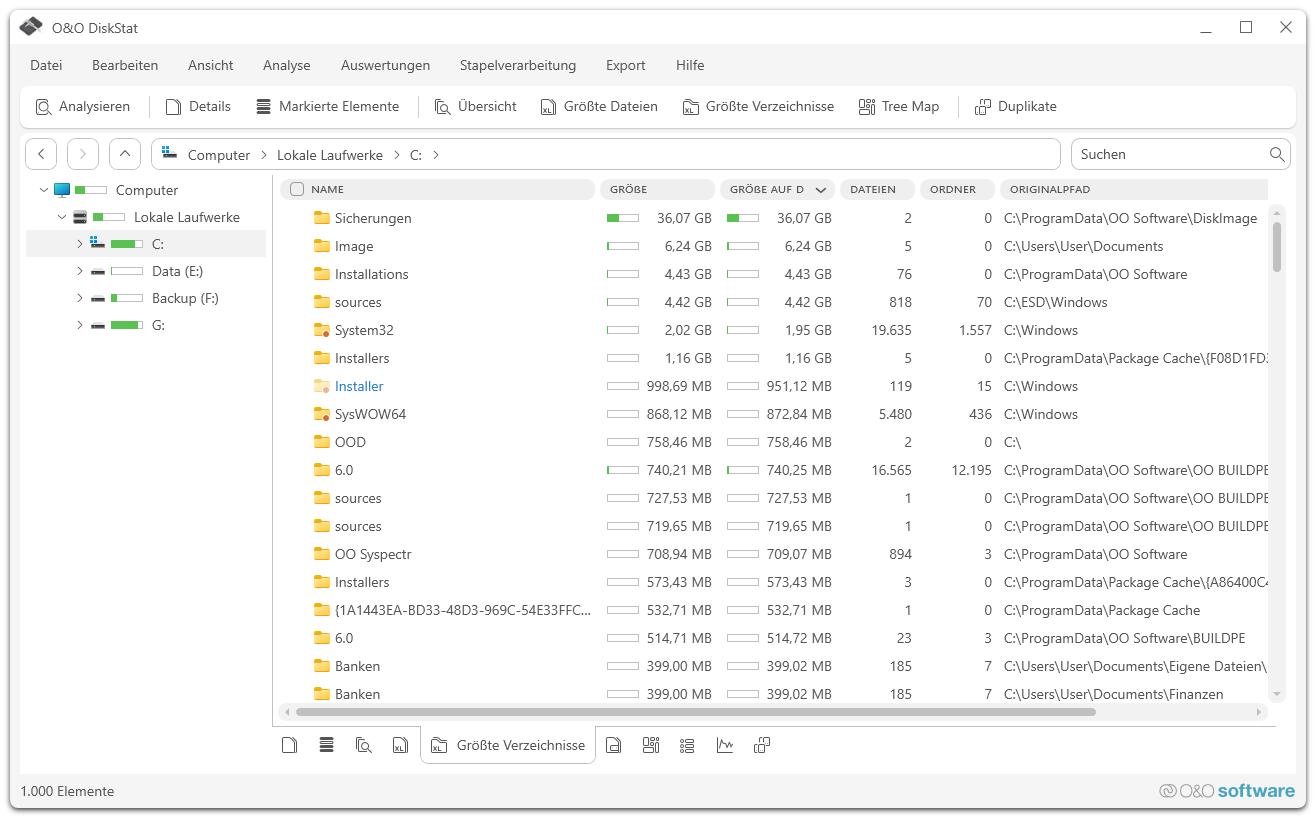This screenshot has width=1316, height=818.
Task: Select the Tree Map icon tab at bottom
Action: [651, 745]
